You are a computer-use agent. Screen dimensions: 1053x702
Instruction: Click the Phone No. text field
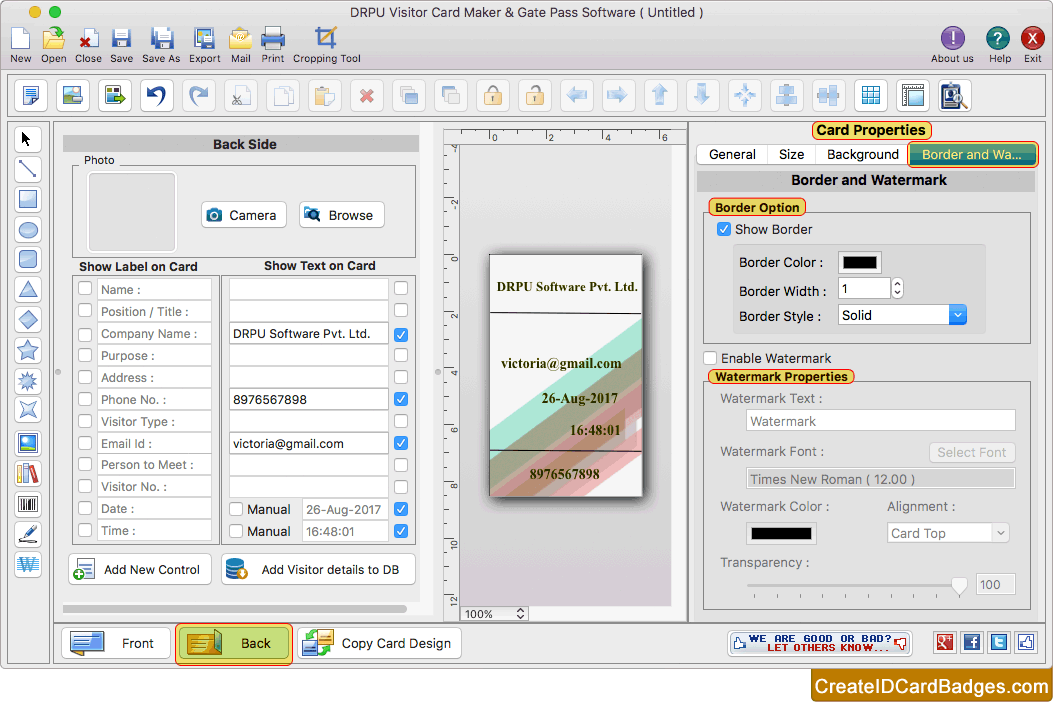click(x=308, y=399)
